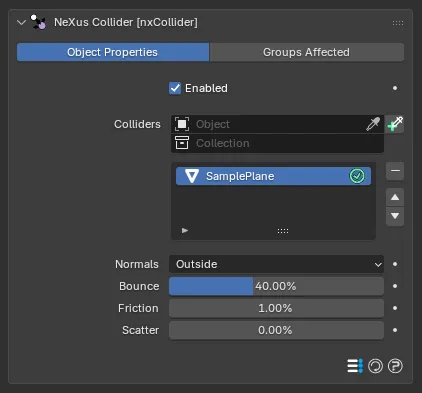Move collider up with the up arrow
The height and width of the screenshot is (393, 422).
tap(395, 197)
